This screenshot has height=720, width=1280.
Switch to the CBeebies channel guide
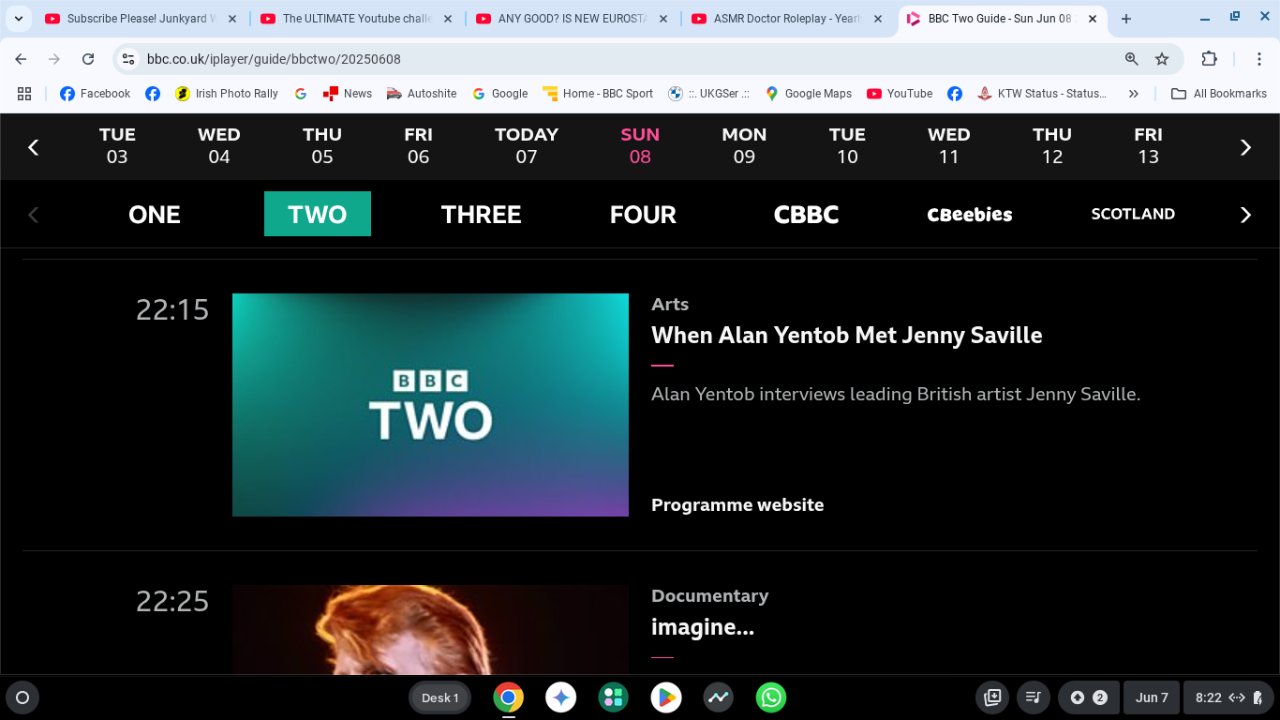coord(970,214)
